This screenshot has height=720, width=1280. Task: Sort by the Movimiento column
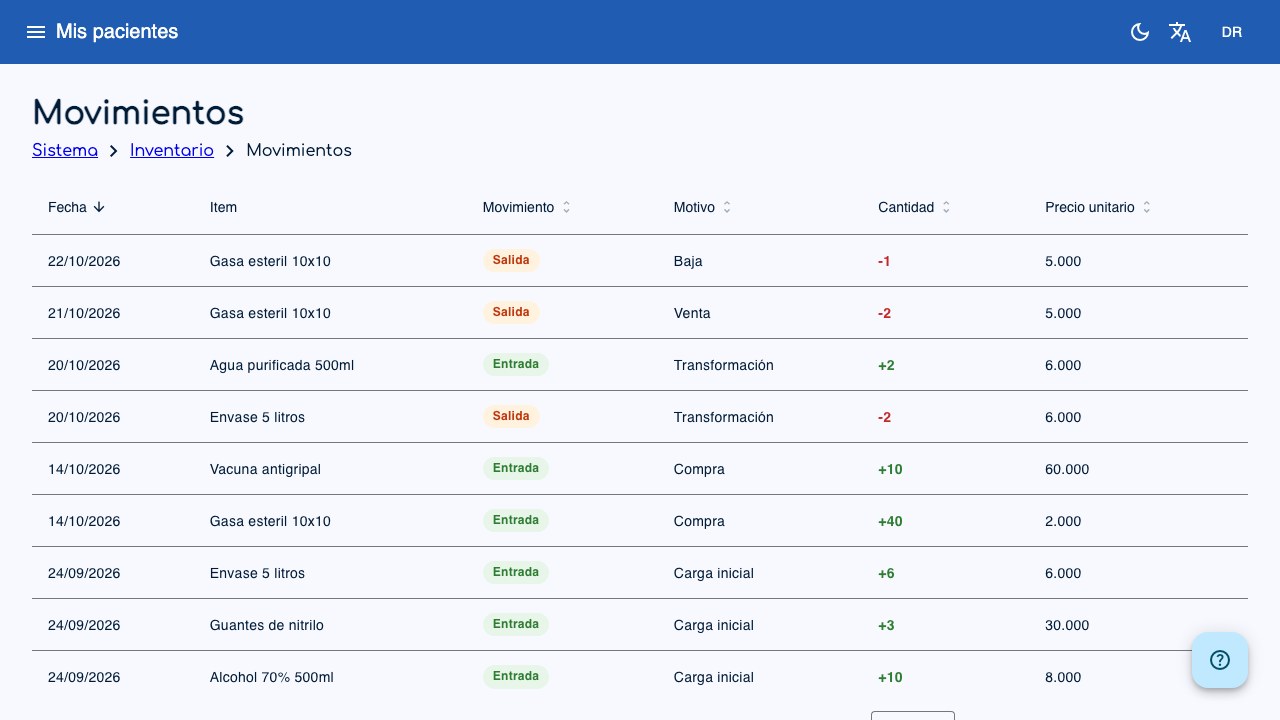pos(527,207)
